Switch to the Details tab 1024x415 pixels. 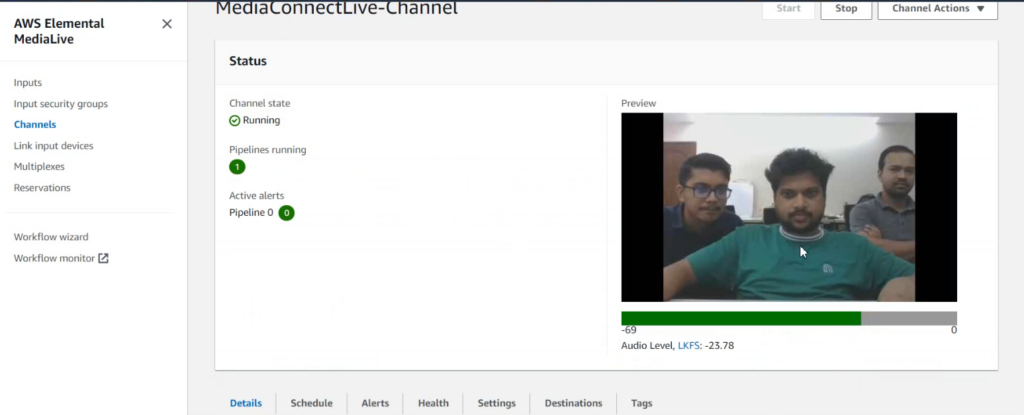point(246,403)
